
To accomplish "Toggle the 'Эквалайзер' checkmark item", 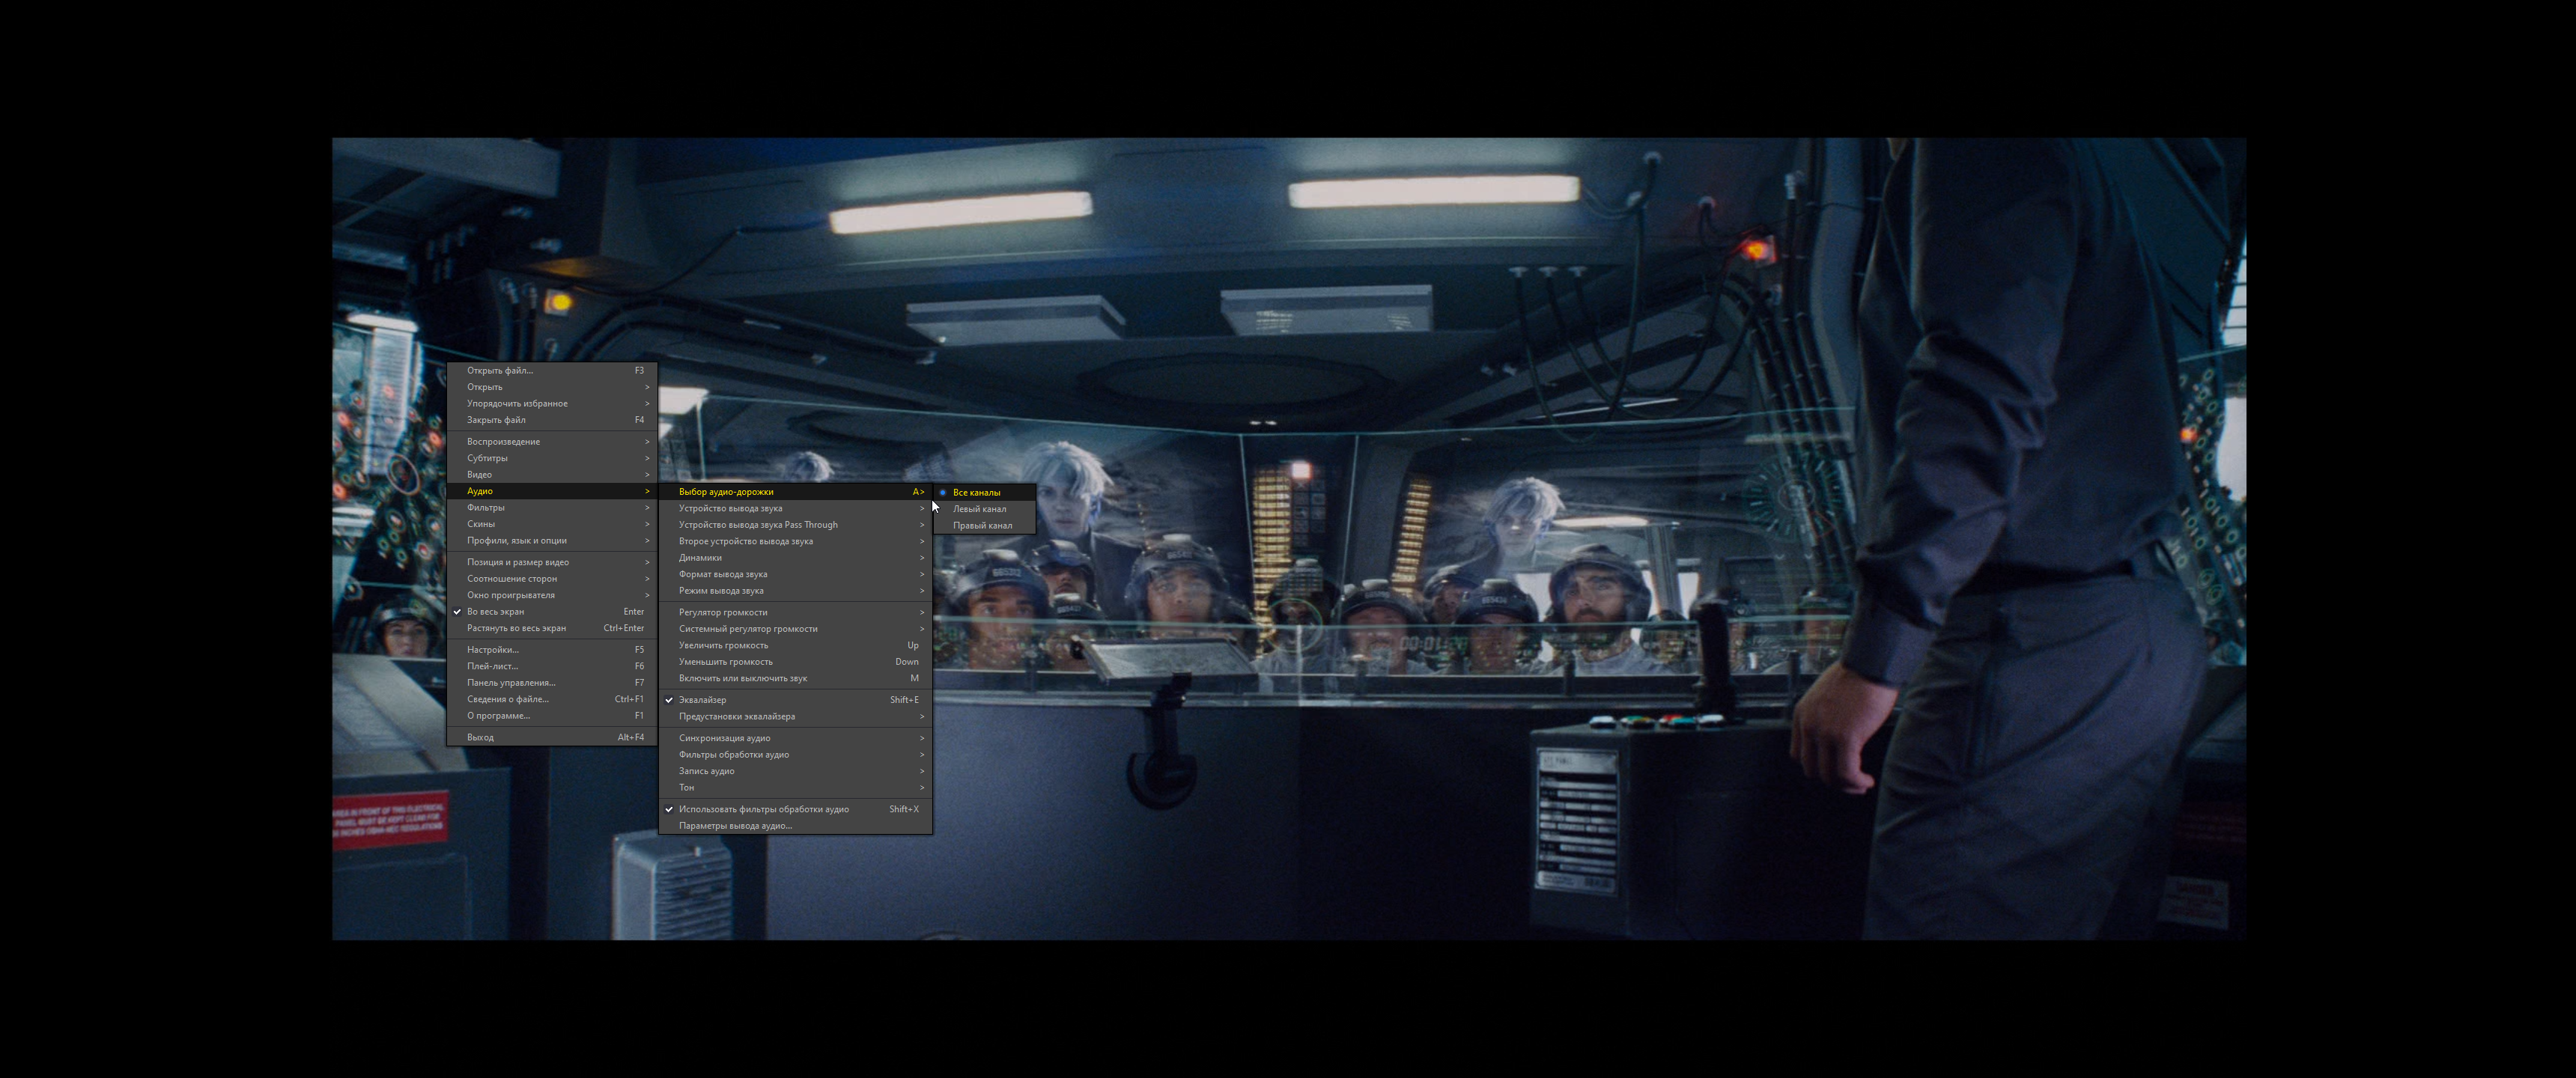I will 702,700.
